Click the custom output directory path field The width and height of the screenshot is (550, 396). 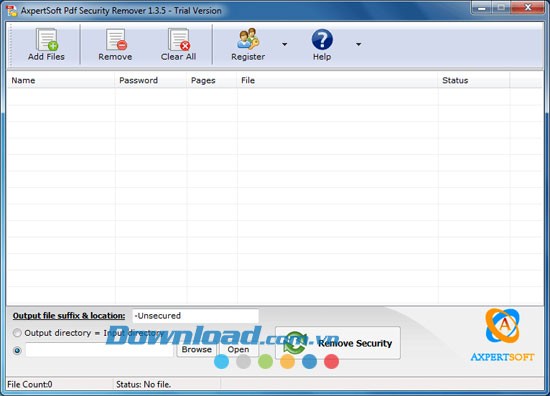pos(100,350)
